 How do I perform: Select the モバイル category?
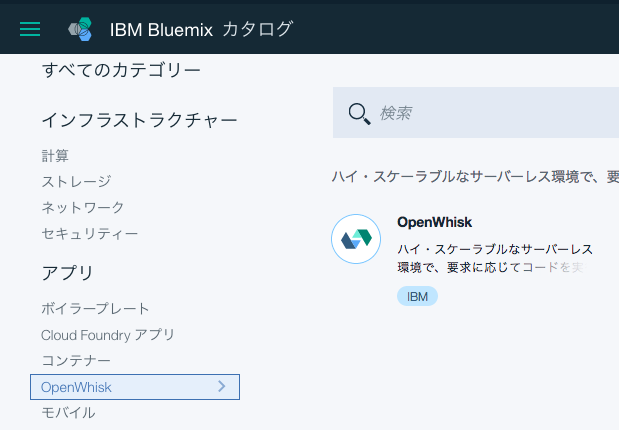click(x=68, y=413)
